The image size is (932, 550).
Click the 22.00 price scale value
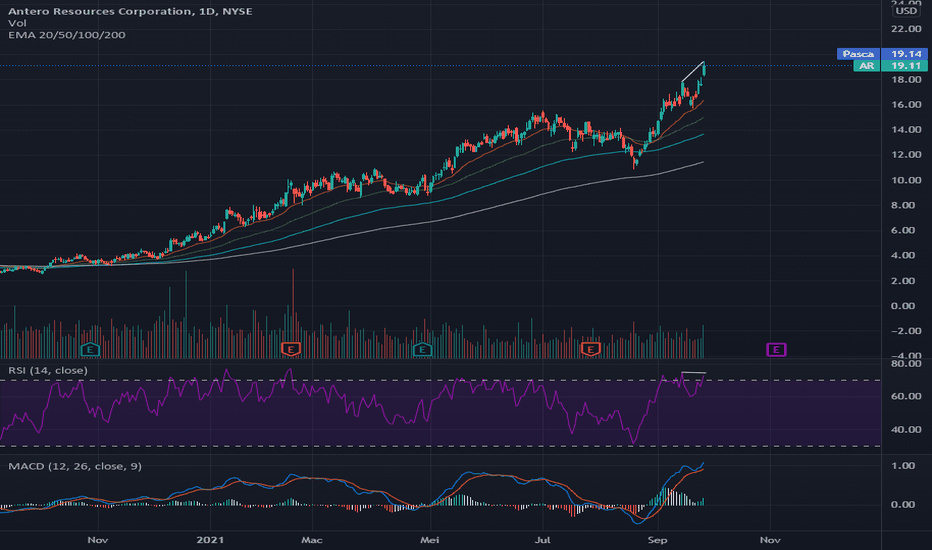[x=906, y=29]
